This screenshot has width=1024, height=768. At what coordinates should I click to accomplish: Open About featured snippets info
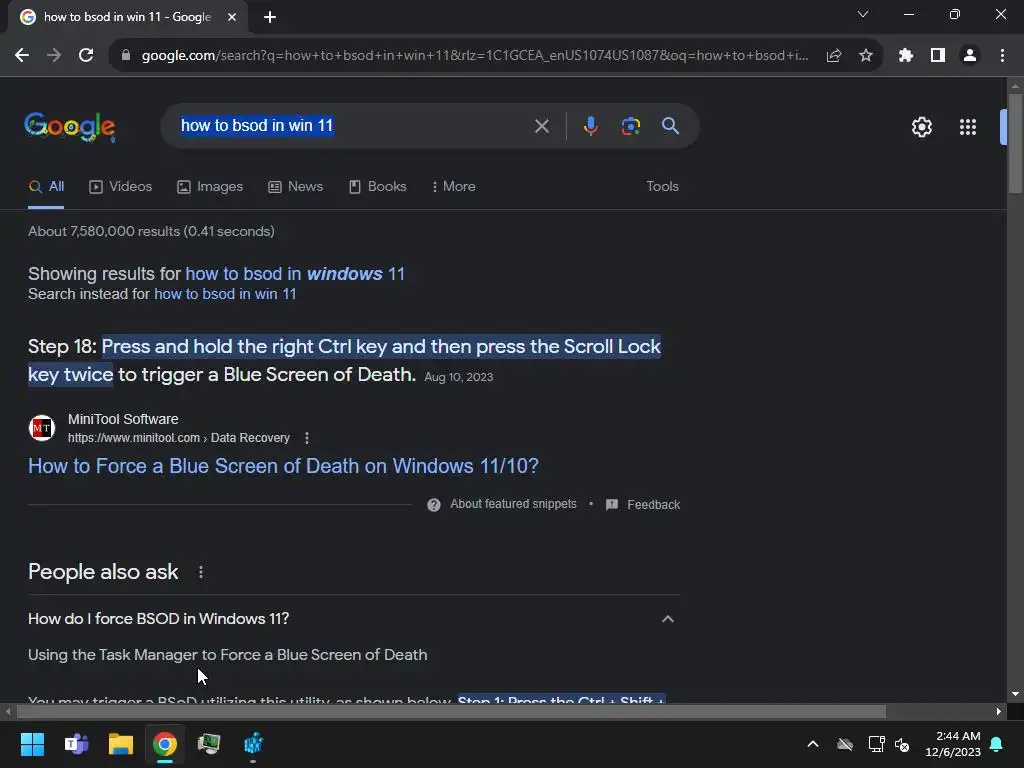[x=502, y=504]
